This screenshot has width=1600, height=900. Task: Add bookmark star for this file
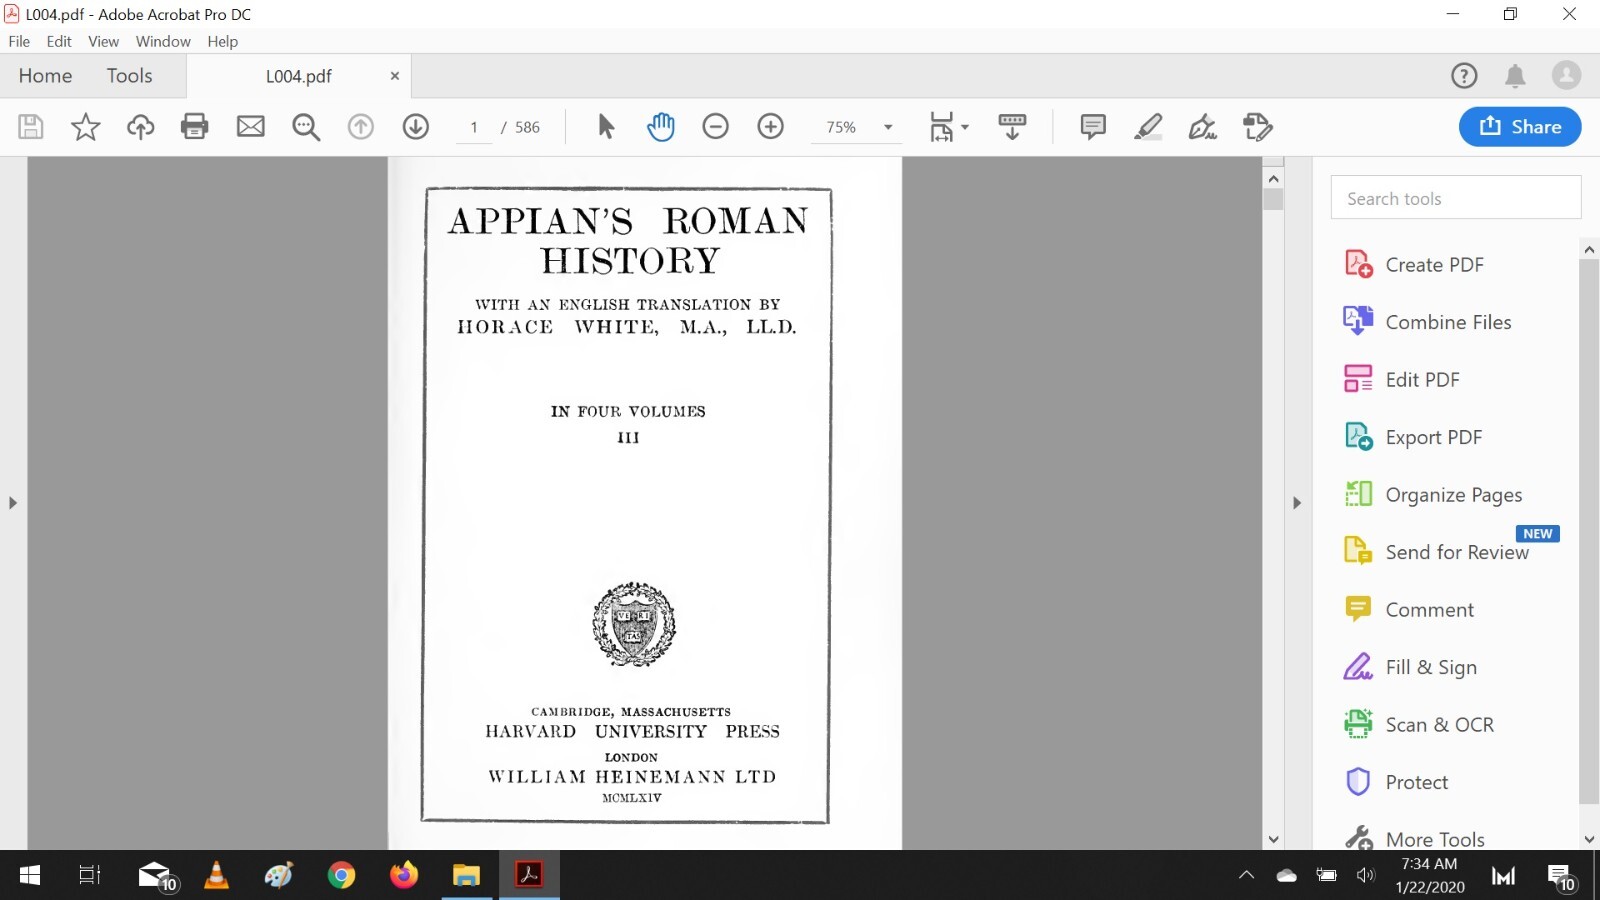point(86,127)
